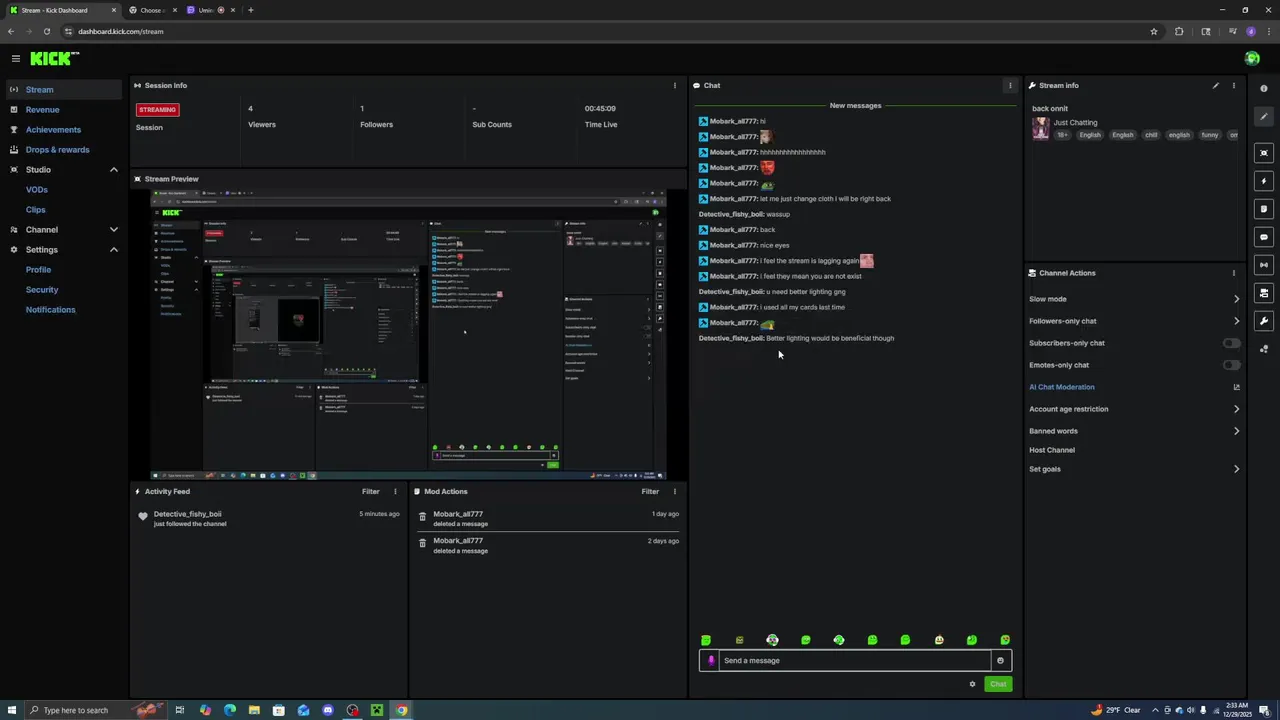The width and height of the screenshot is (1280, 720).
Task: Open Activity Feed three-dot menu
Action: point(395,492)
